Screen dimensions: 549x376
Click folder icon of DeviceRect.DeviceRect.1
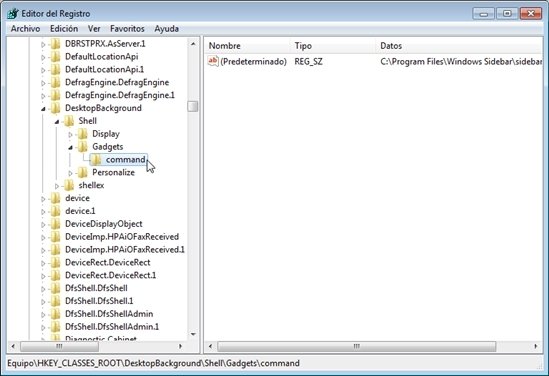coord(55,276)
